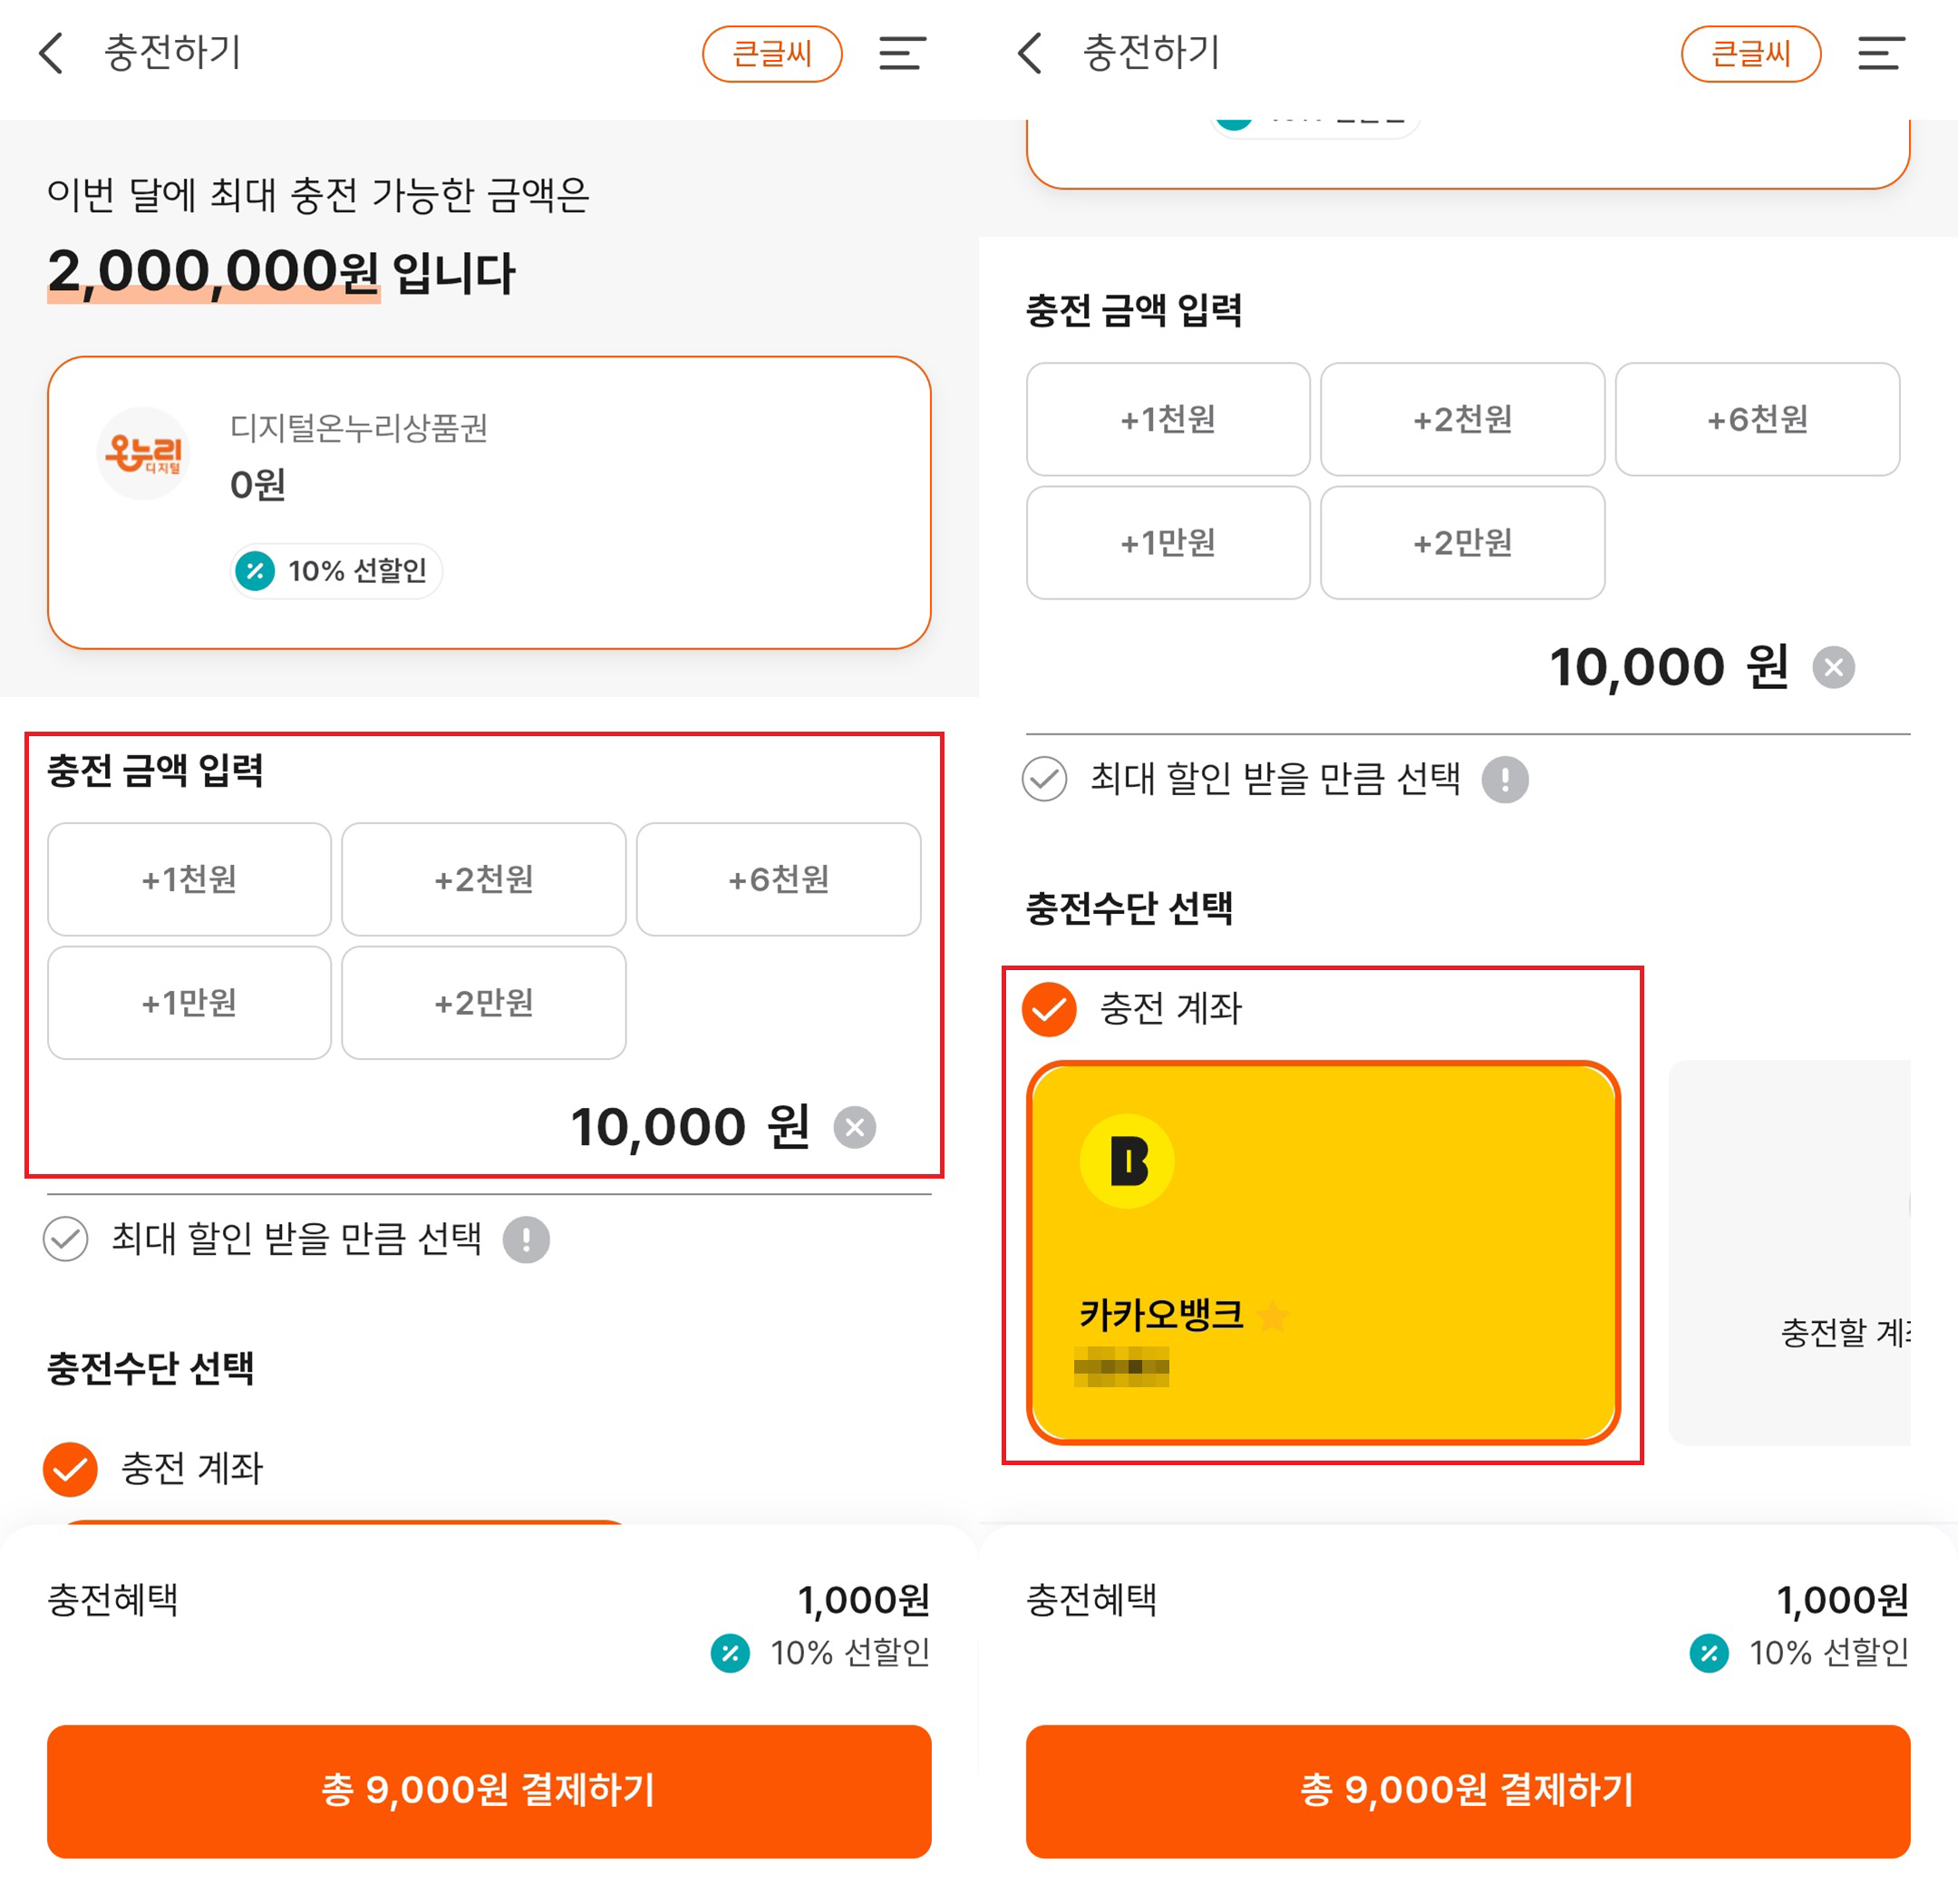Image resolution: width=1958 pixels, height=1904 pixels.
Task: Enable 큰글씨 mode on left screen
Action: tap(772, 54)
